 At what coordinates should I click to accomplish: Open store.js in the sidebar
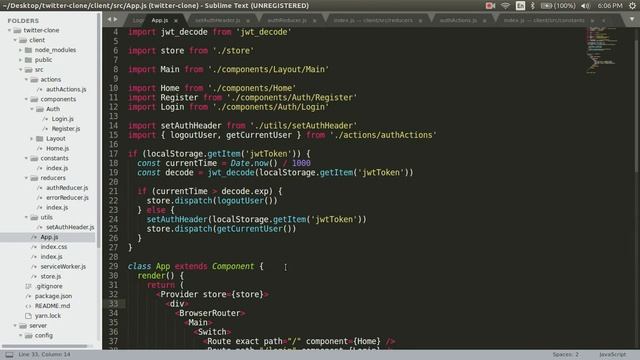[51, 276]
